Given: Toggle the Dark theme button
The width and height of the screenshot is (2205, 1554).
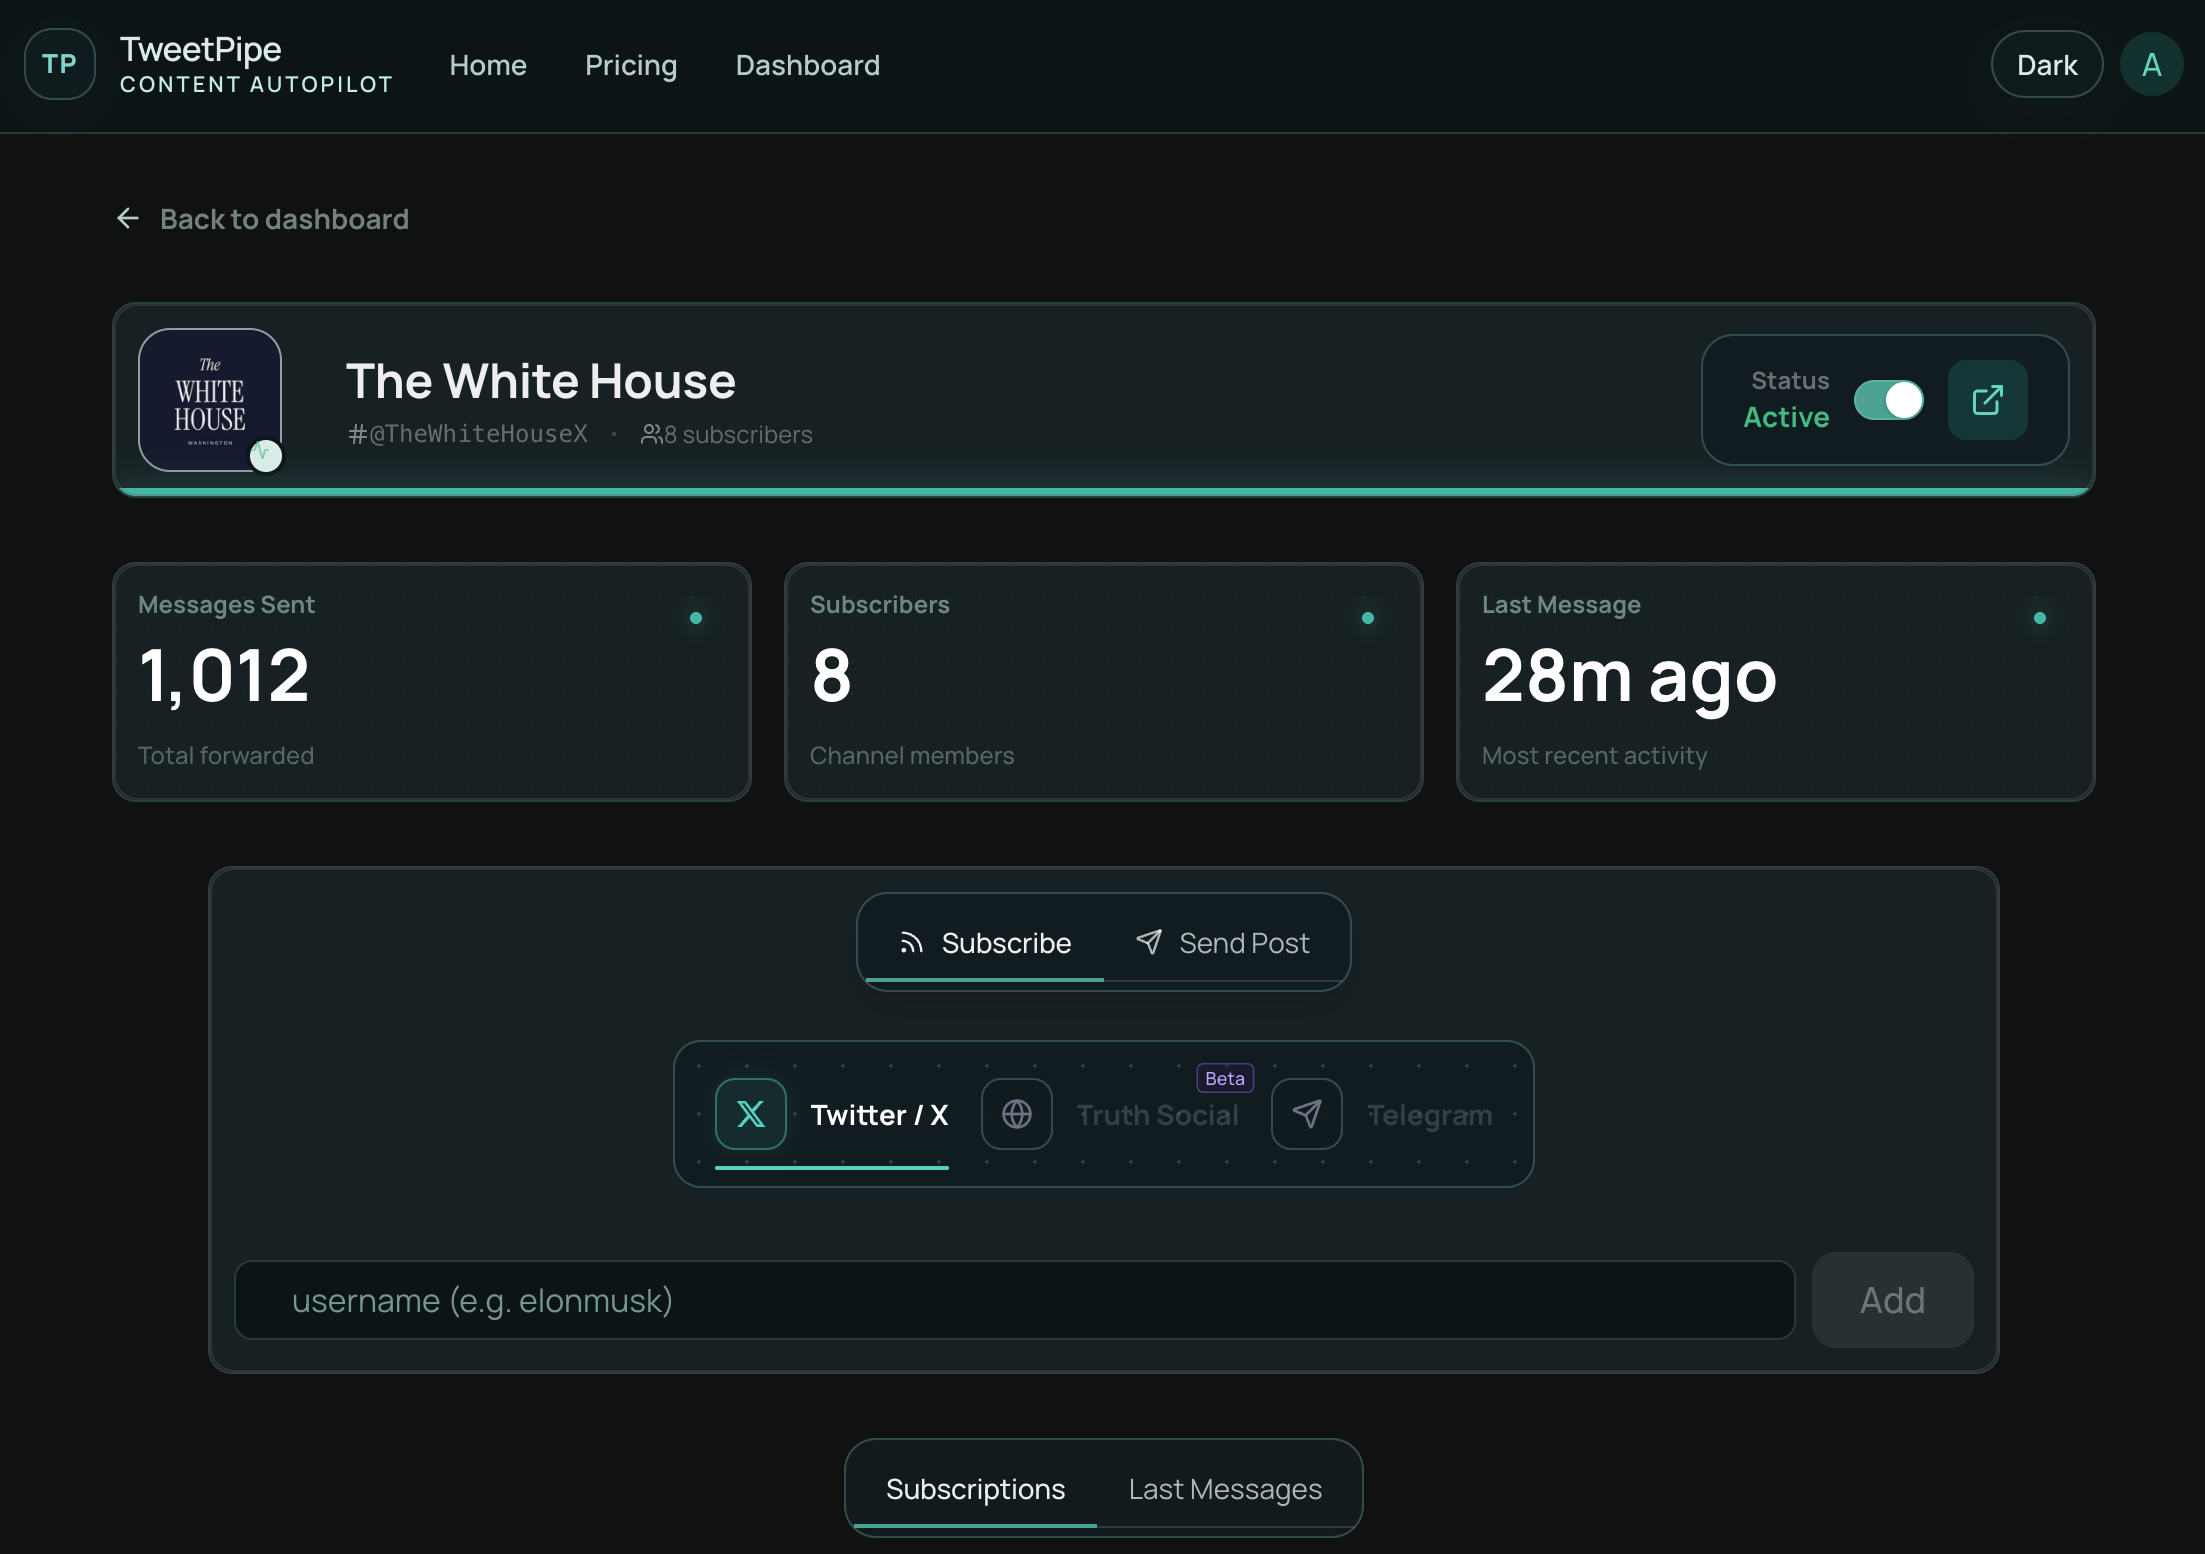Looking at the screenshot, I should [x=2047, y=64].
